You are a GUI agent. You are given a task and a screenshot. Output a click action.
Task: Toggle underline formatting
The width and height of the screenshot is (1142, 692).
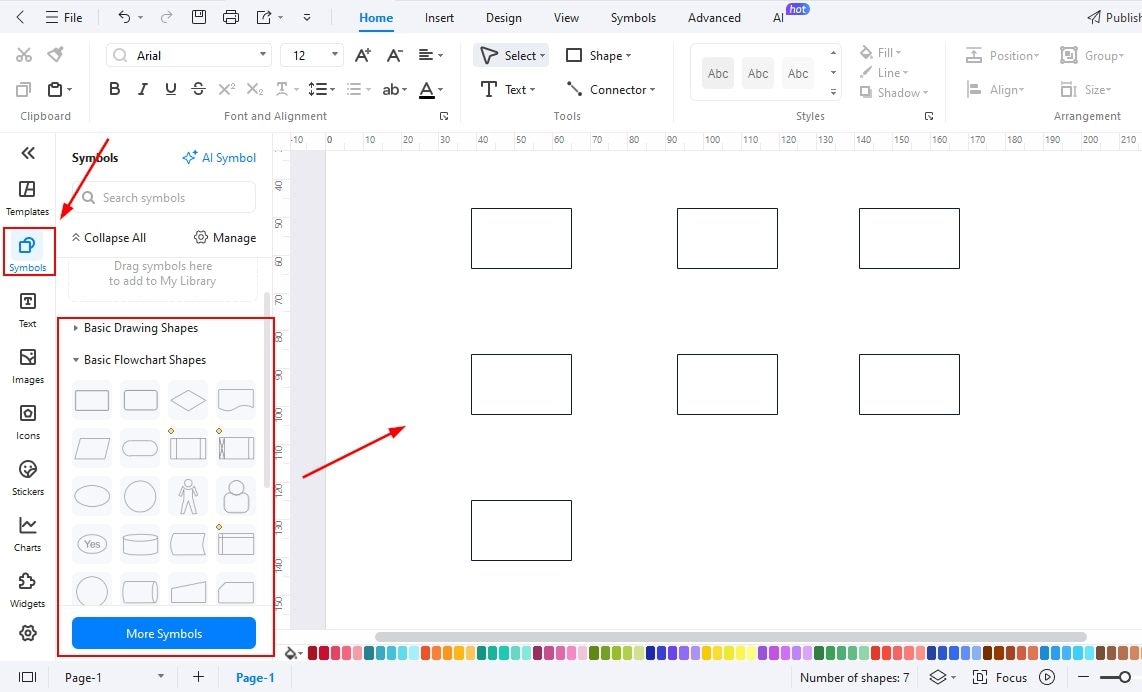click(x=170, y=89)
